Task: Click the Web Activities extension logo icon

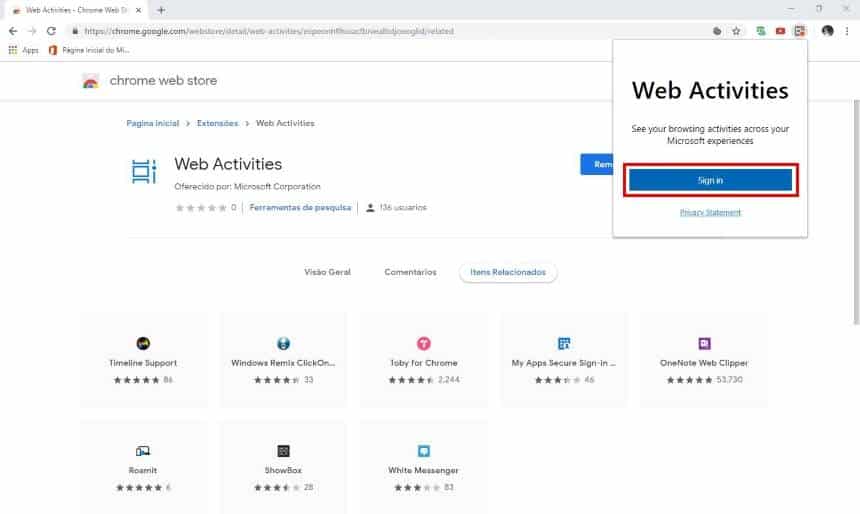Action: [144, 171]
